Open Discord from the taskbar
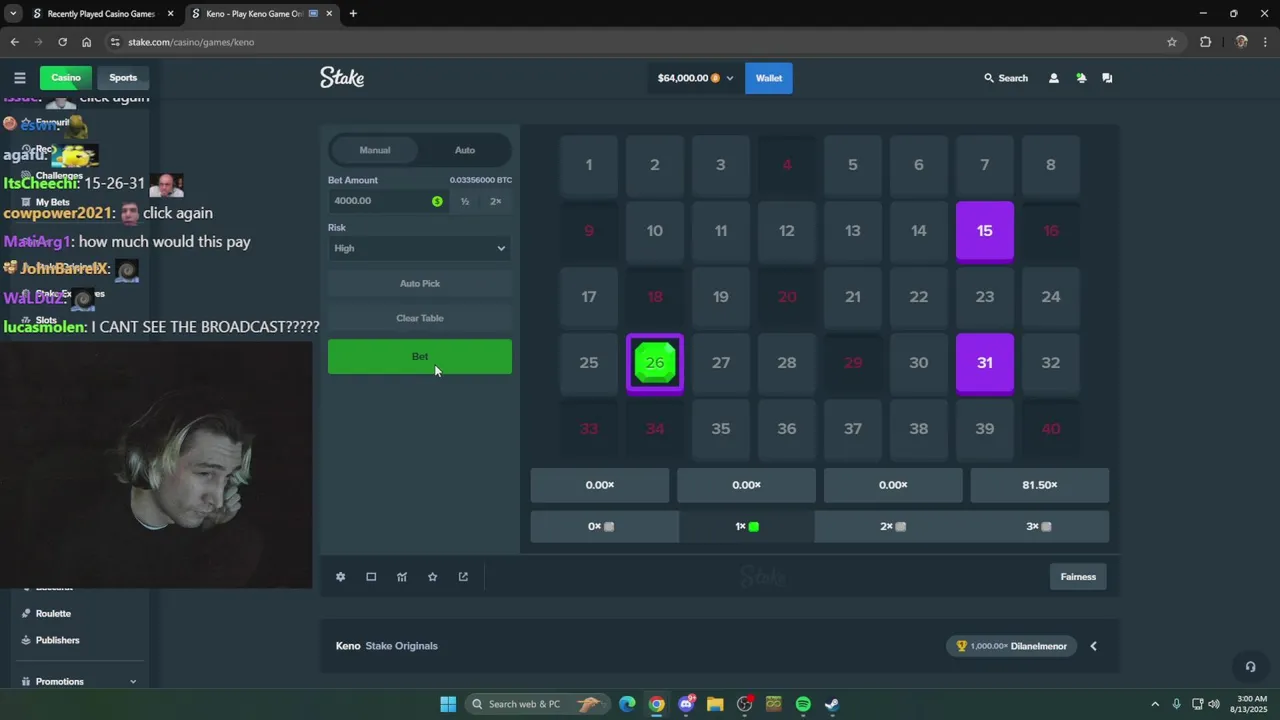 [x=686, y=704]
